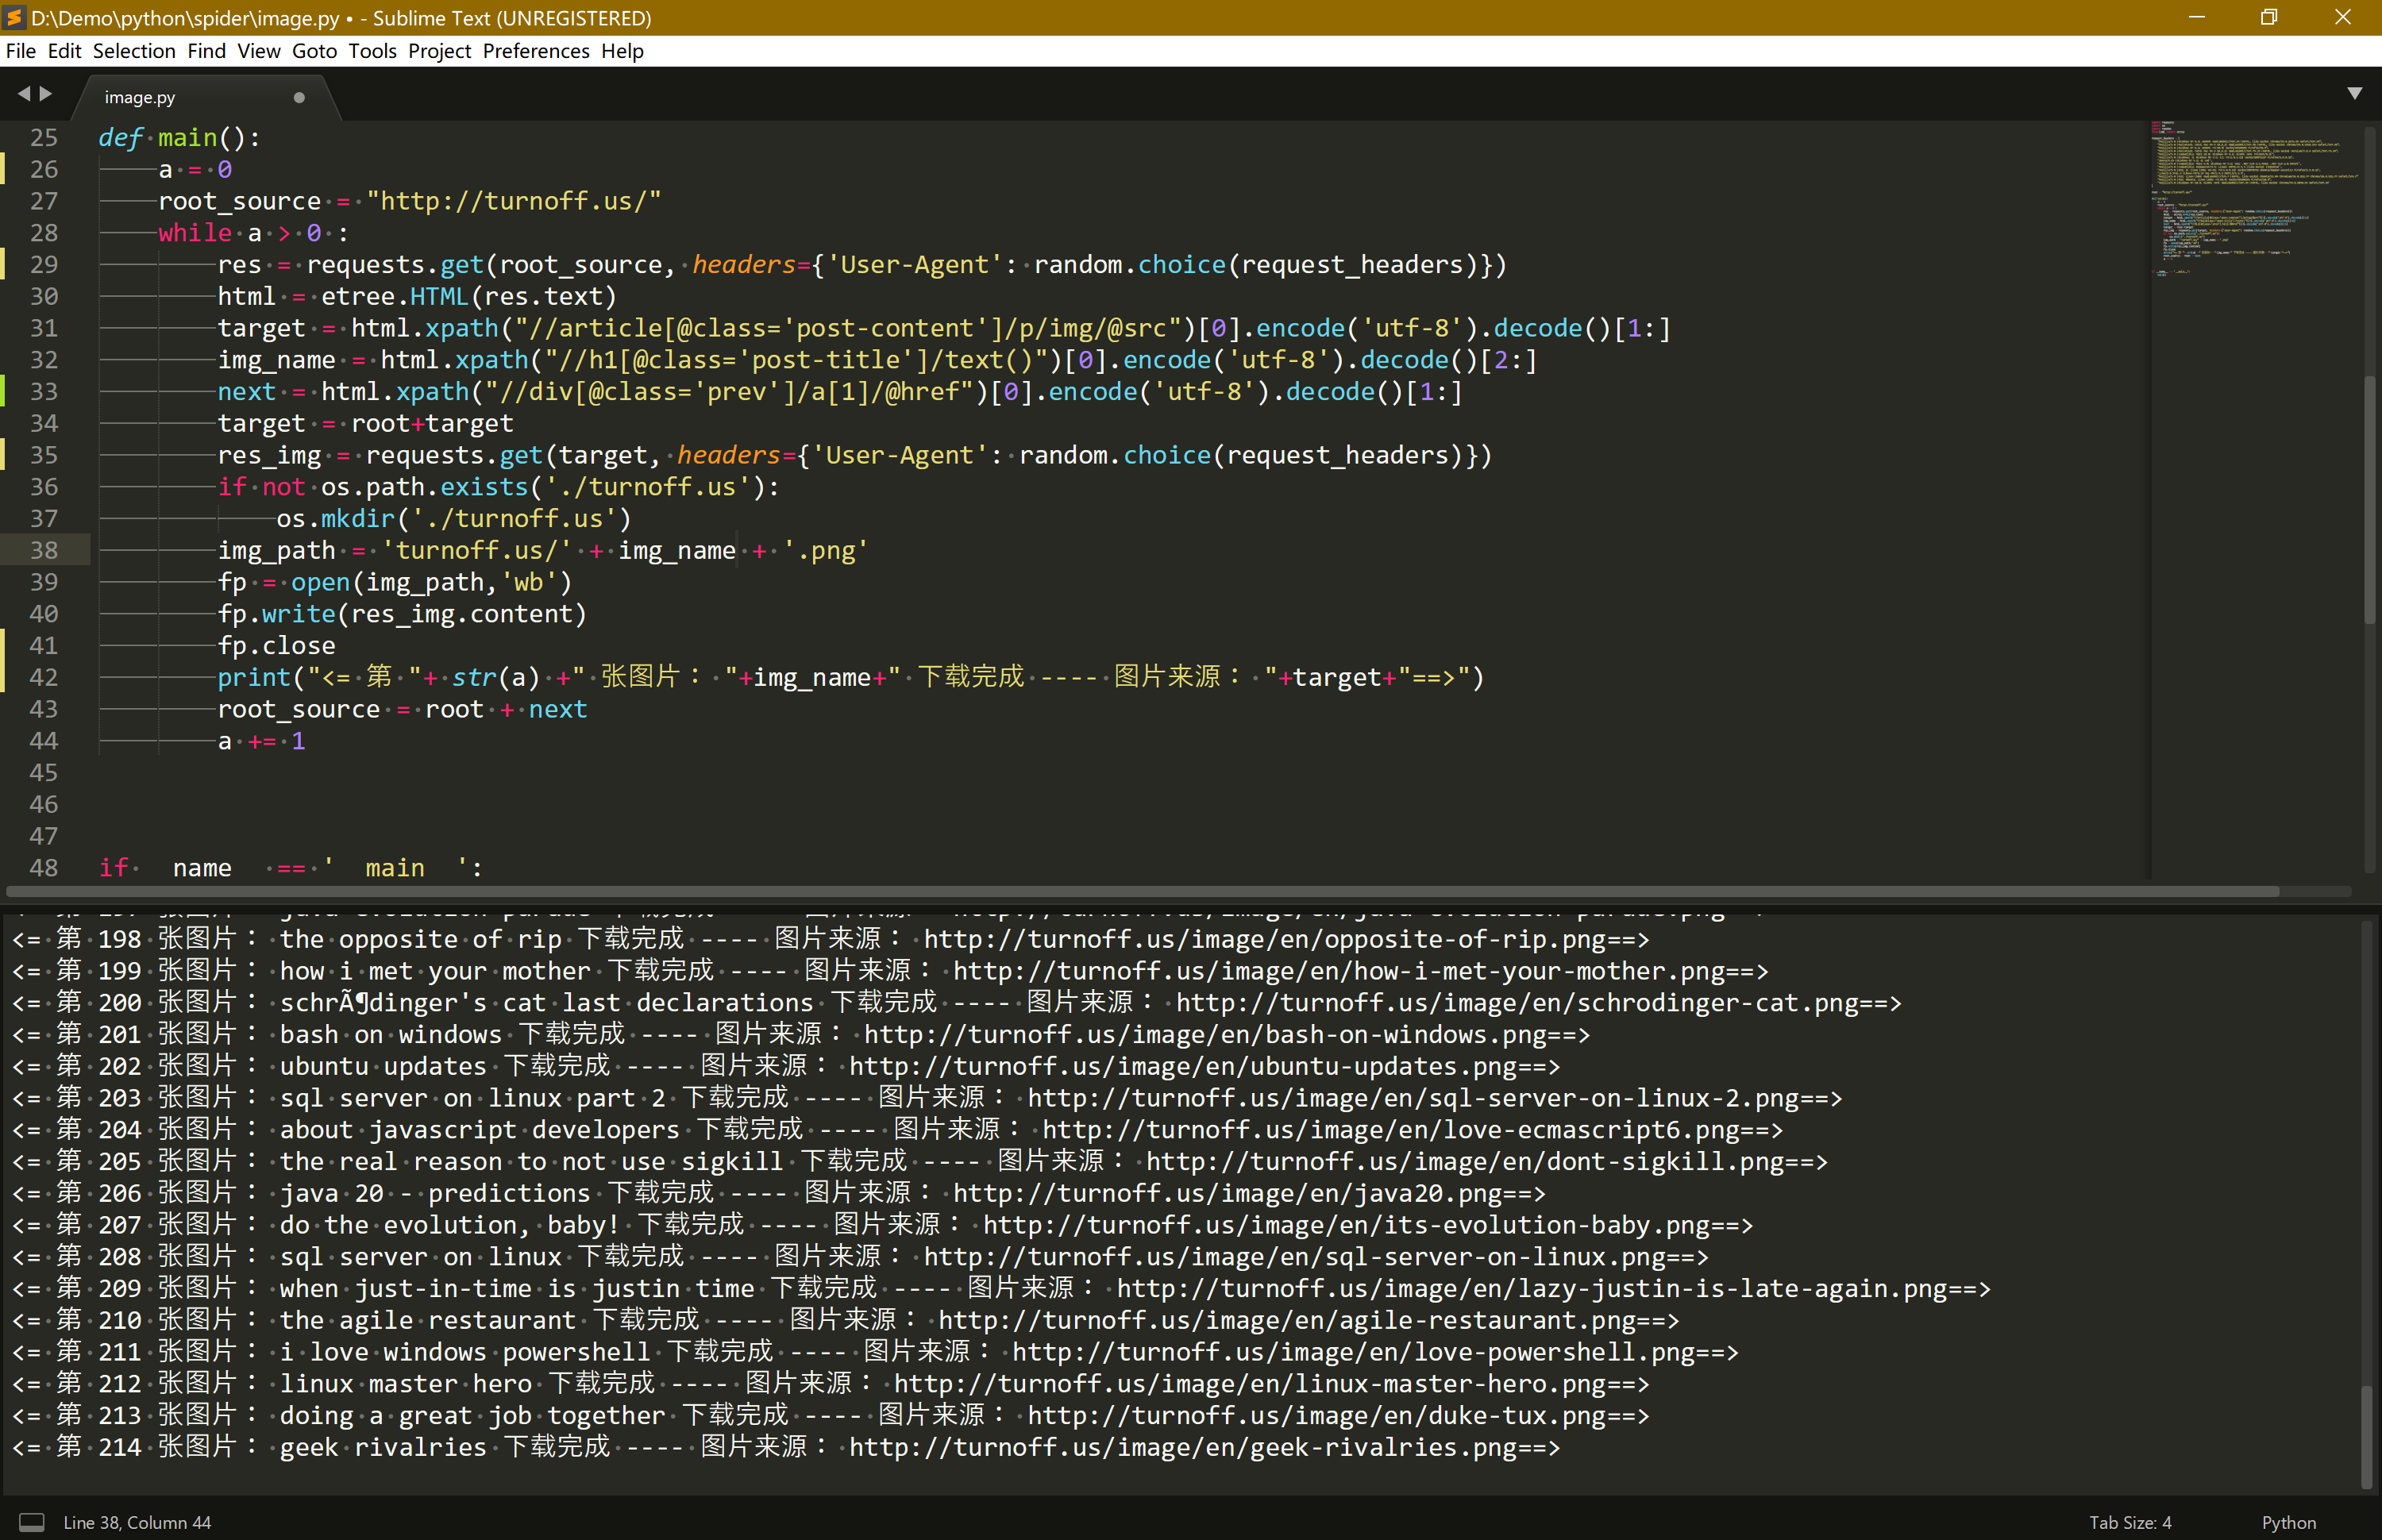The width and height of the screenshot is (2382, 1540).
Task: Open the Selection menu
Action: [134, 51]
